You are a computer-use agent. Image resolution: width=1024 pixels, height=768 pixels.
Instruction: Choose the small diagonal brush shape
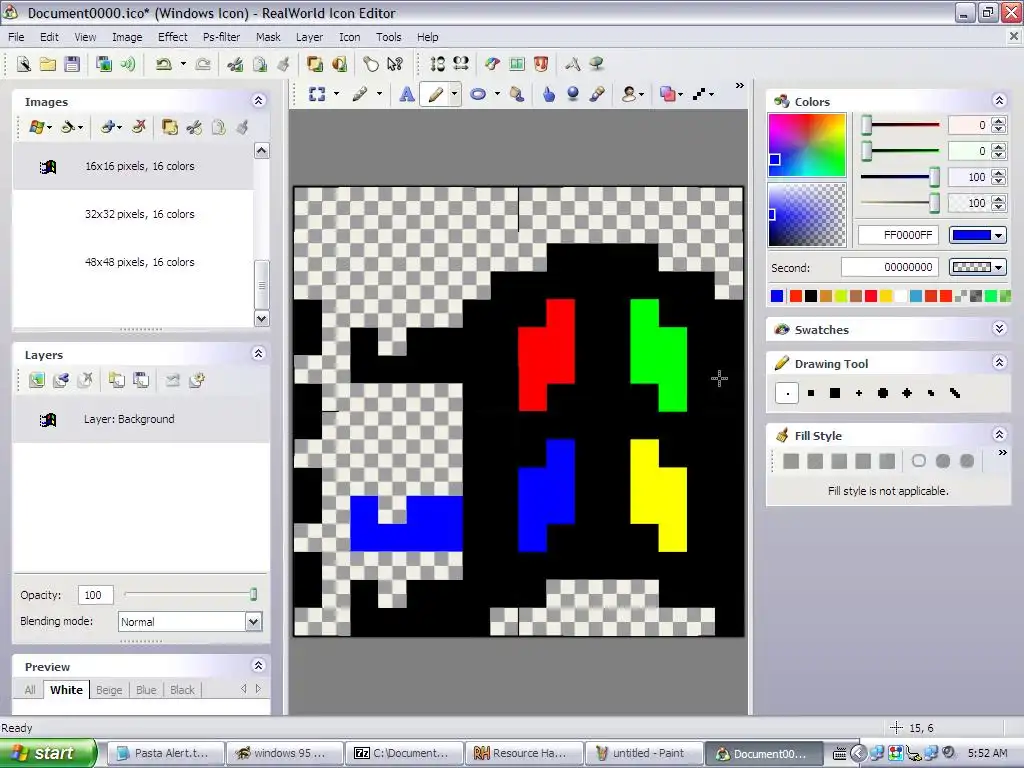click(931, 393)
